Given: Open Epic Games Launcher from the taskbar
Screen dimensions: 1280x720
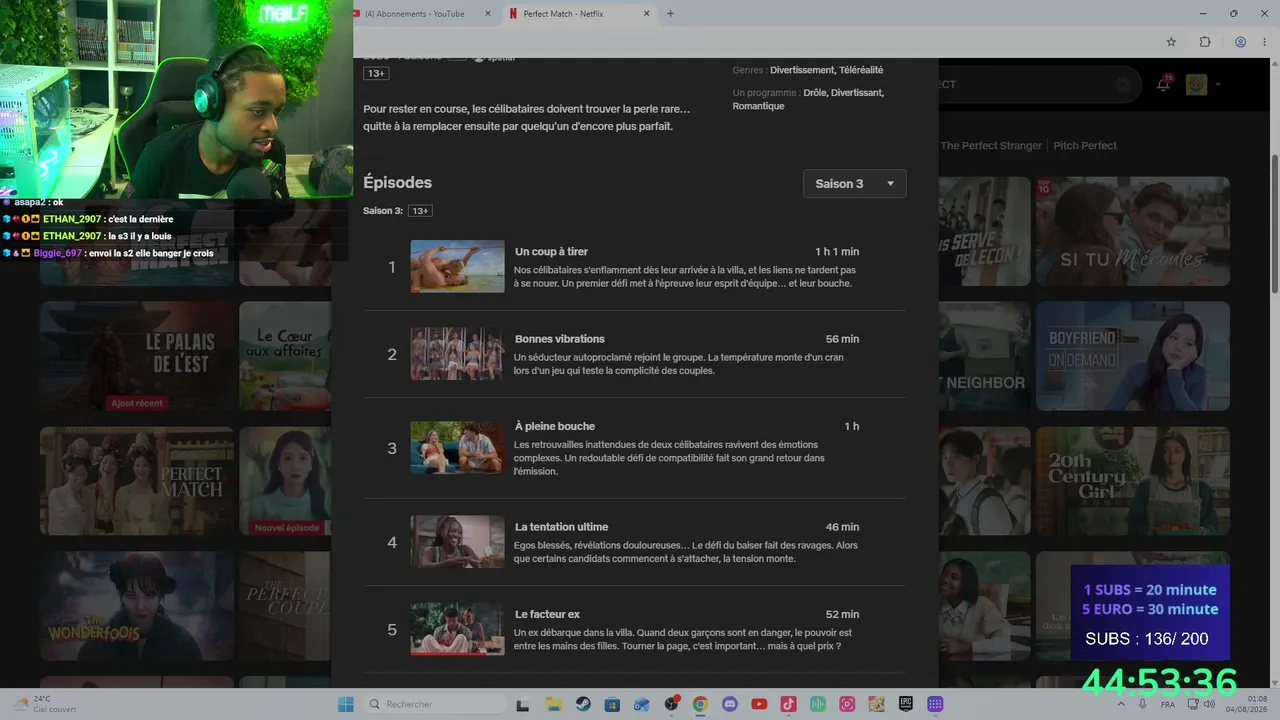Looking at the screenshot, I should (x=906, y=704).
